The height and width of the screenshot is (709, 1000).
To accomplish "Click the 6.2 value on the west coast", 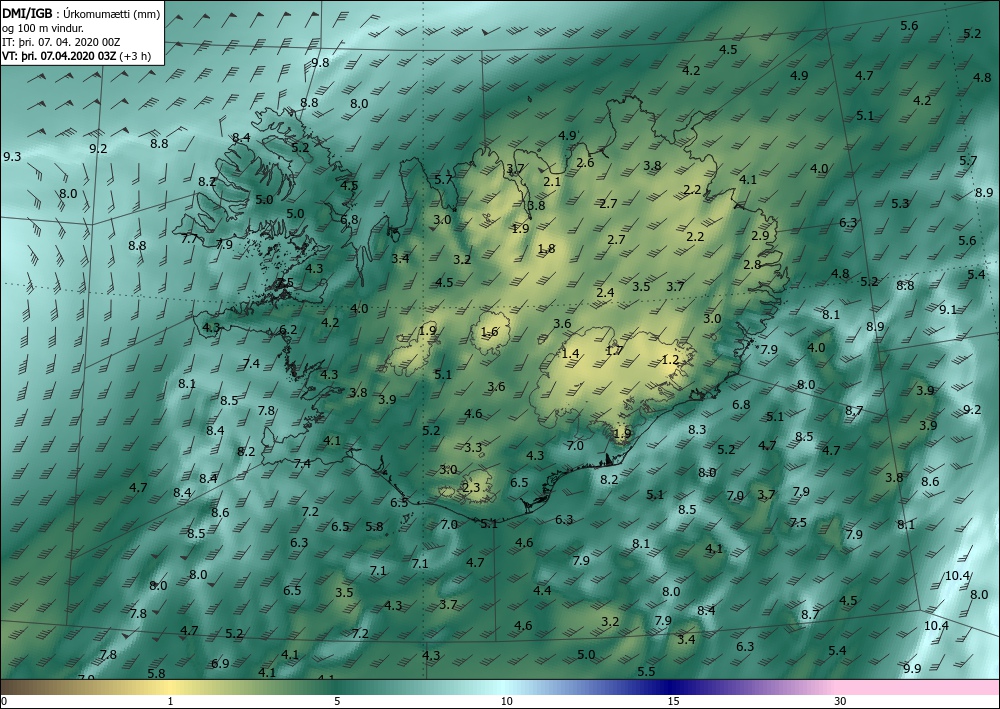I will (x=288, y=330).
